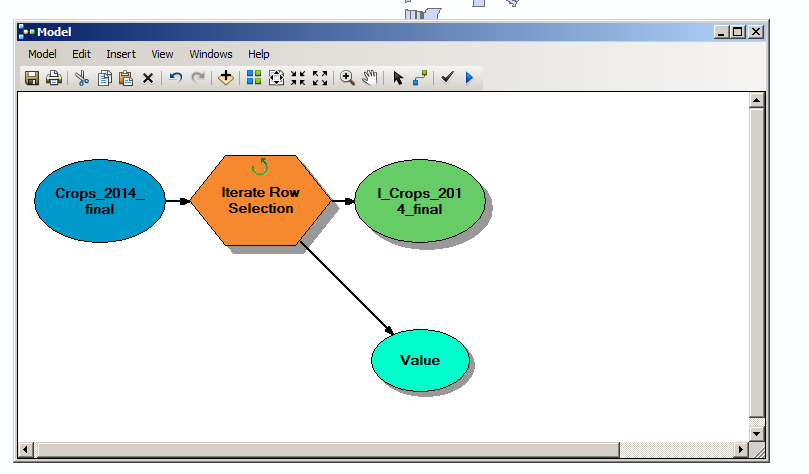The image size is (809, 474).
Task: Click the Undo arrow icon
Action: coord(175,78)
